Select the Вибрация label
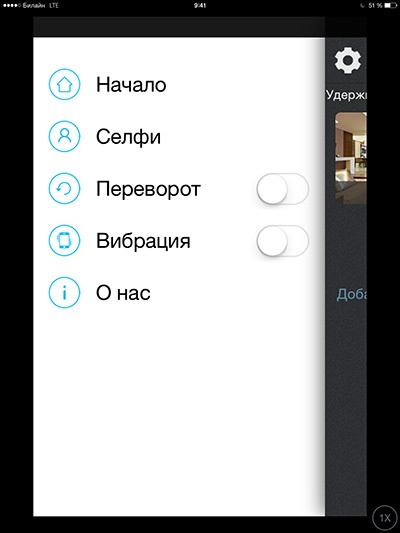This screenshot has width=400, height=533. point(143,241)
